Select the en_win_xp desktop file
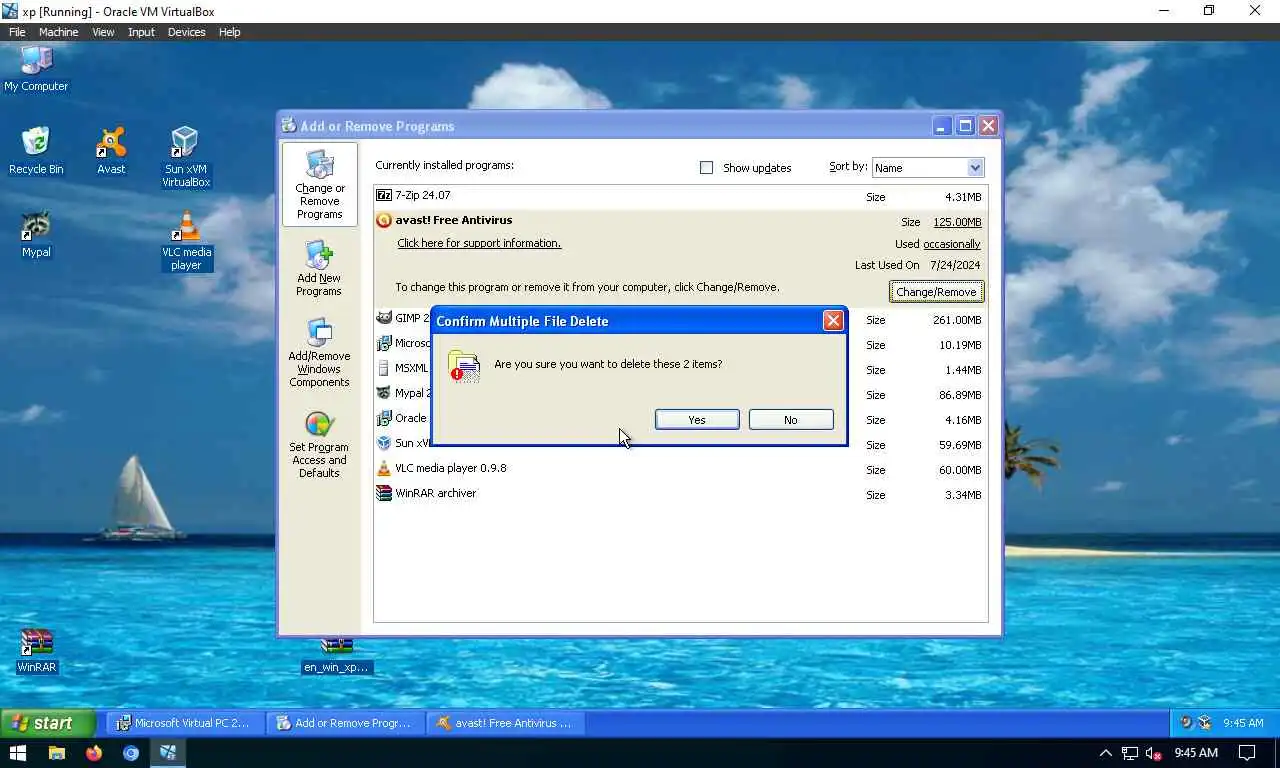 point(337,656)
